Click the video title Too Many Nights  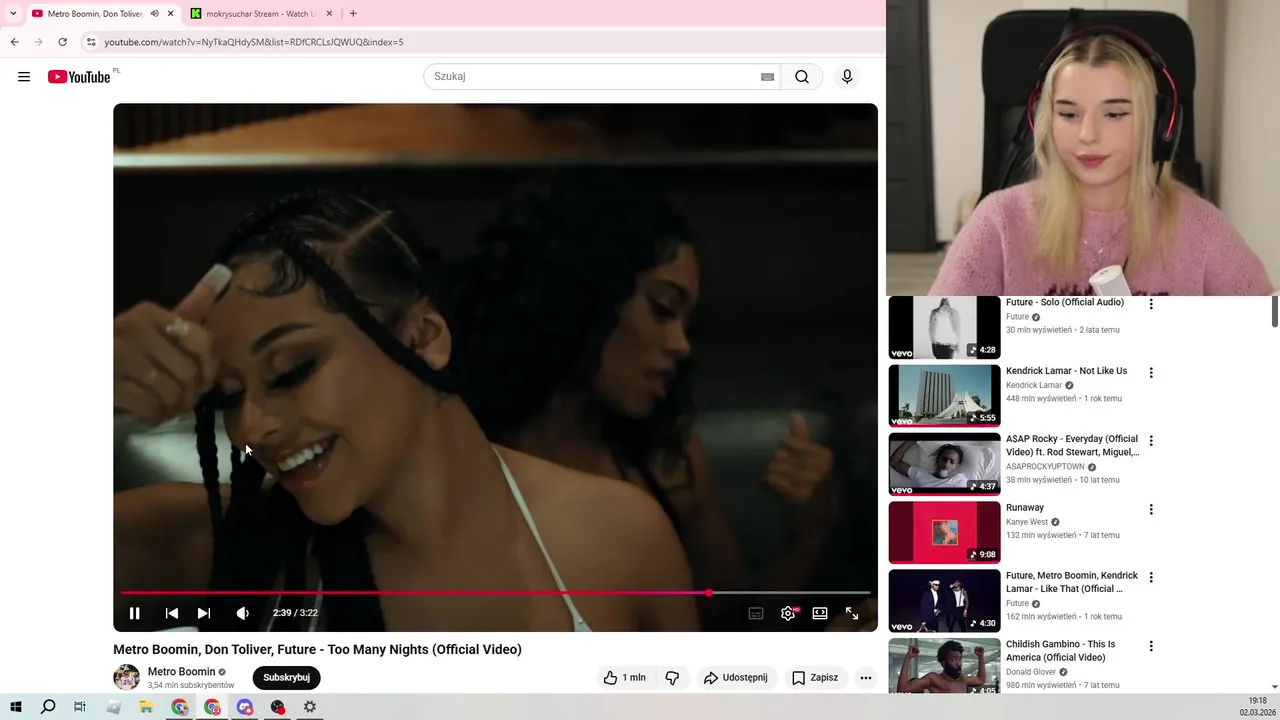[x=317, y=650]
